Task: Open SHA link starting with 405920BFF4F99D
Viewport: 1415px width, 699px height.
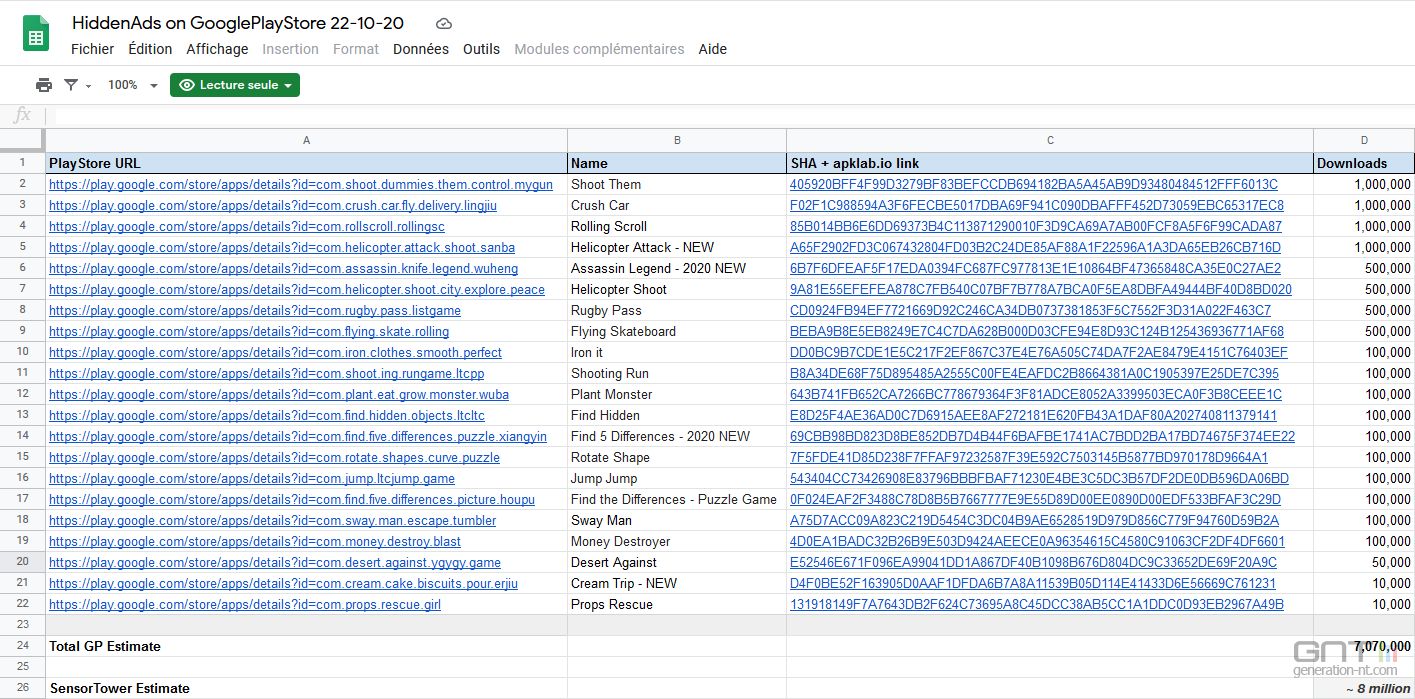Action: pos(1034,184)
